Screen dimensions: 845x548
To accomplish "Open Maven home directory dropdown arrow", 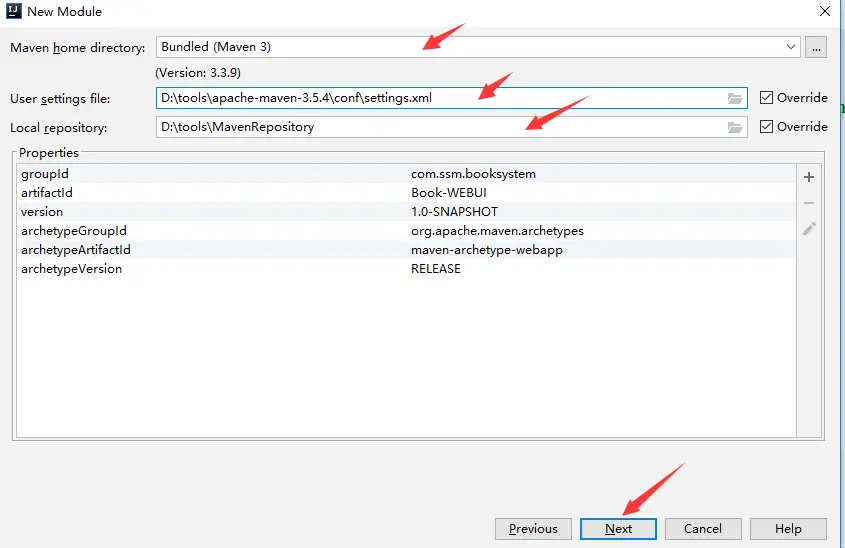I will pos(790,47).
